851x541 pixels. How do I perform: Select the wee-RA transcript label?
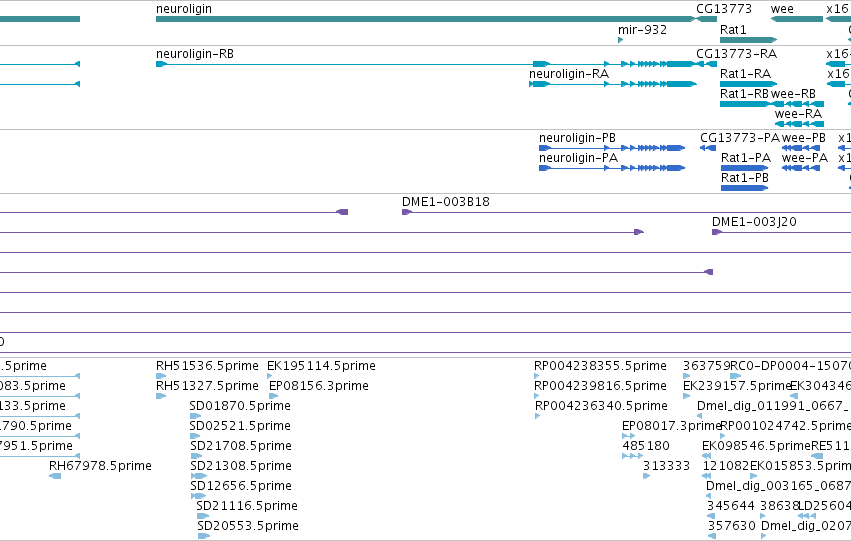coord(798,114)
